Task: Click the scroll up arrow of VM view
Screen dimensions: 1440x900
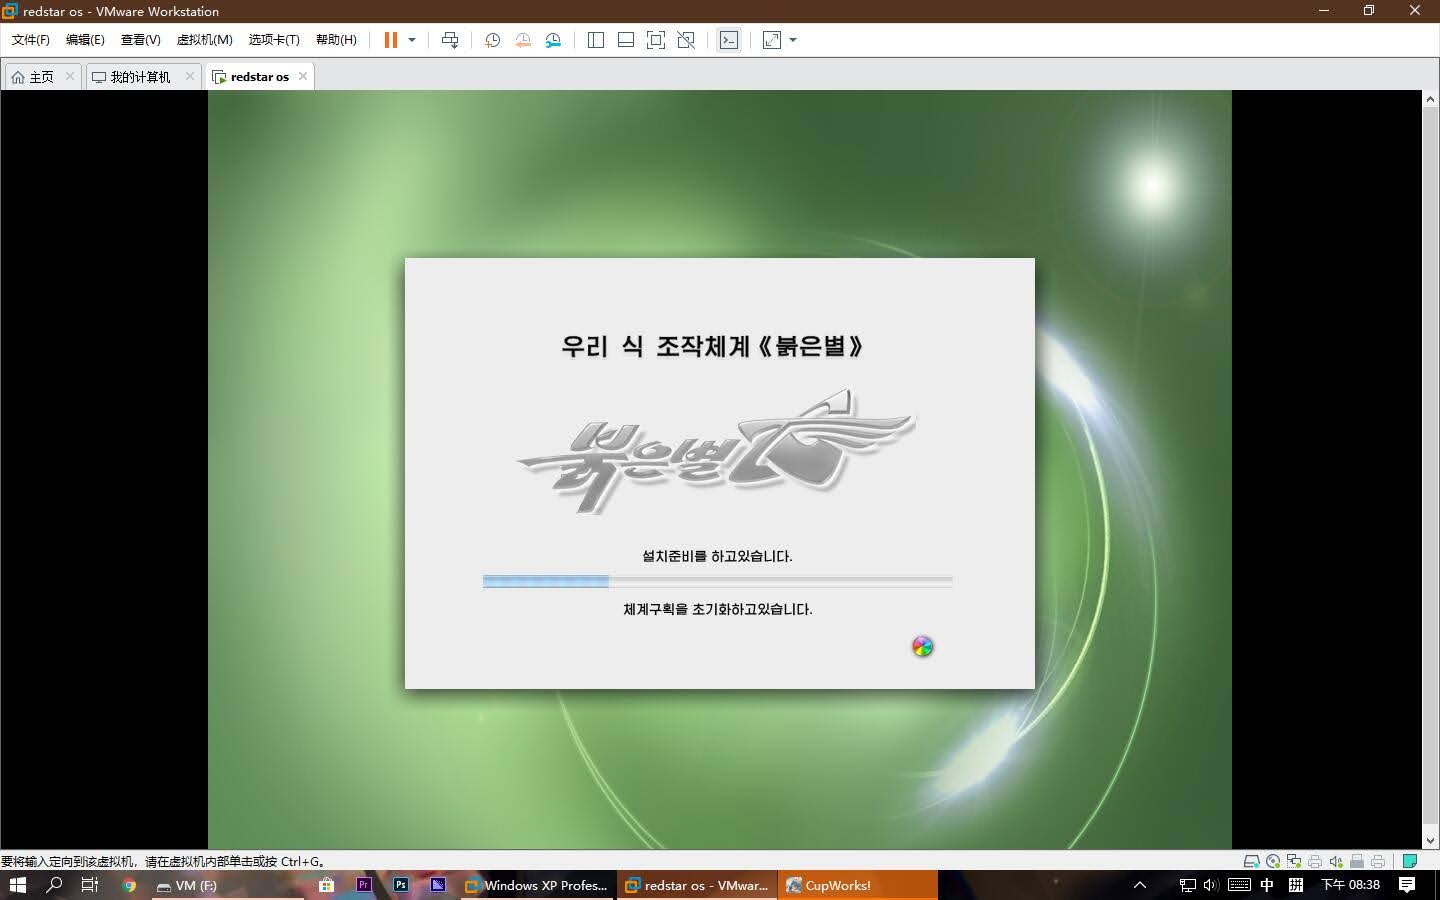Action: point(1430,99)
